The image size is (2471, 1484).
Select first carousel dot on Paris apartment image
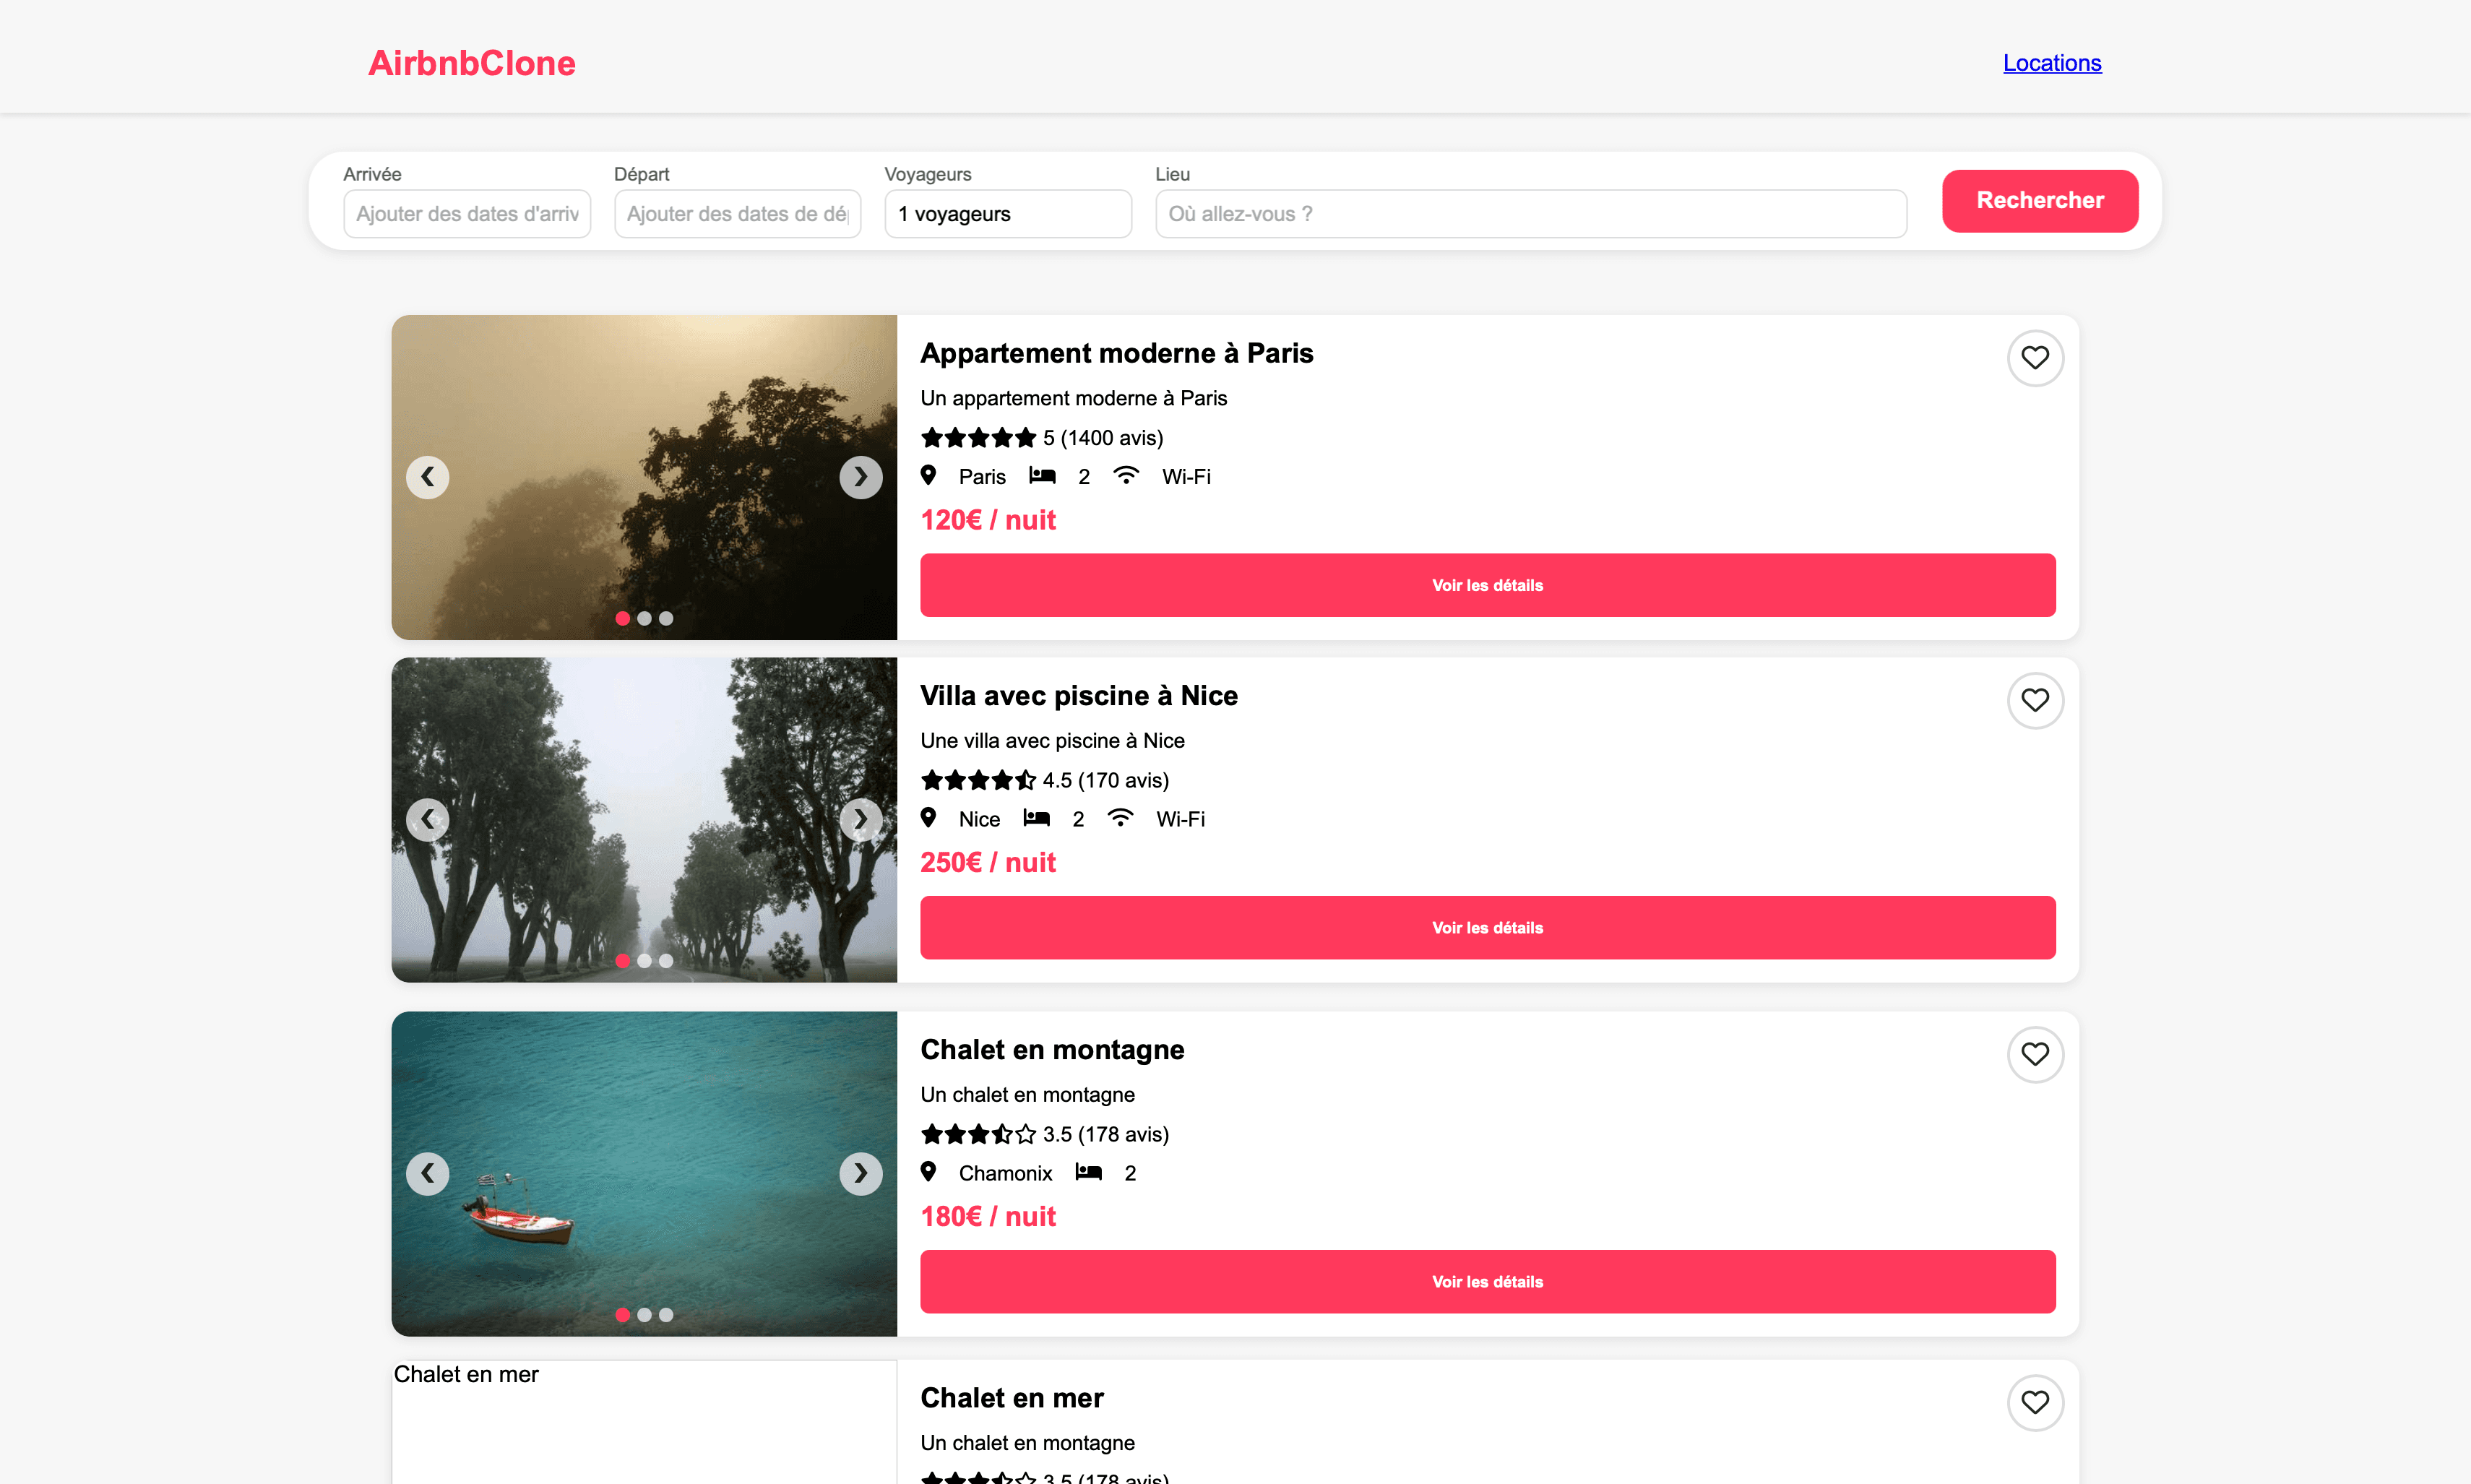click(622, 618)
